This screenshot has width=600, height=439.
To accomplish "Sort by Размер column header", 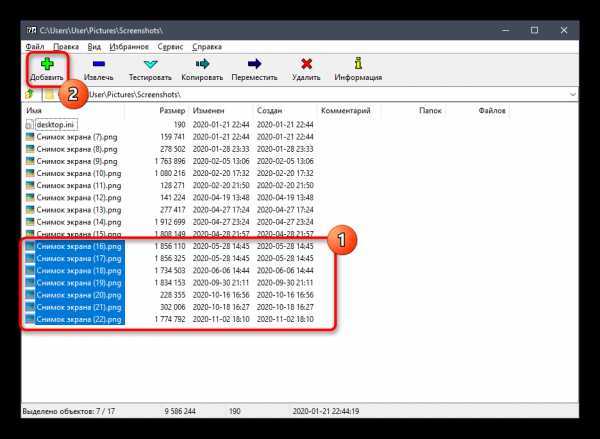I will (x=172, y=111).
